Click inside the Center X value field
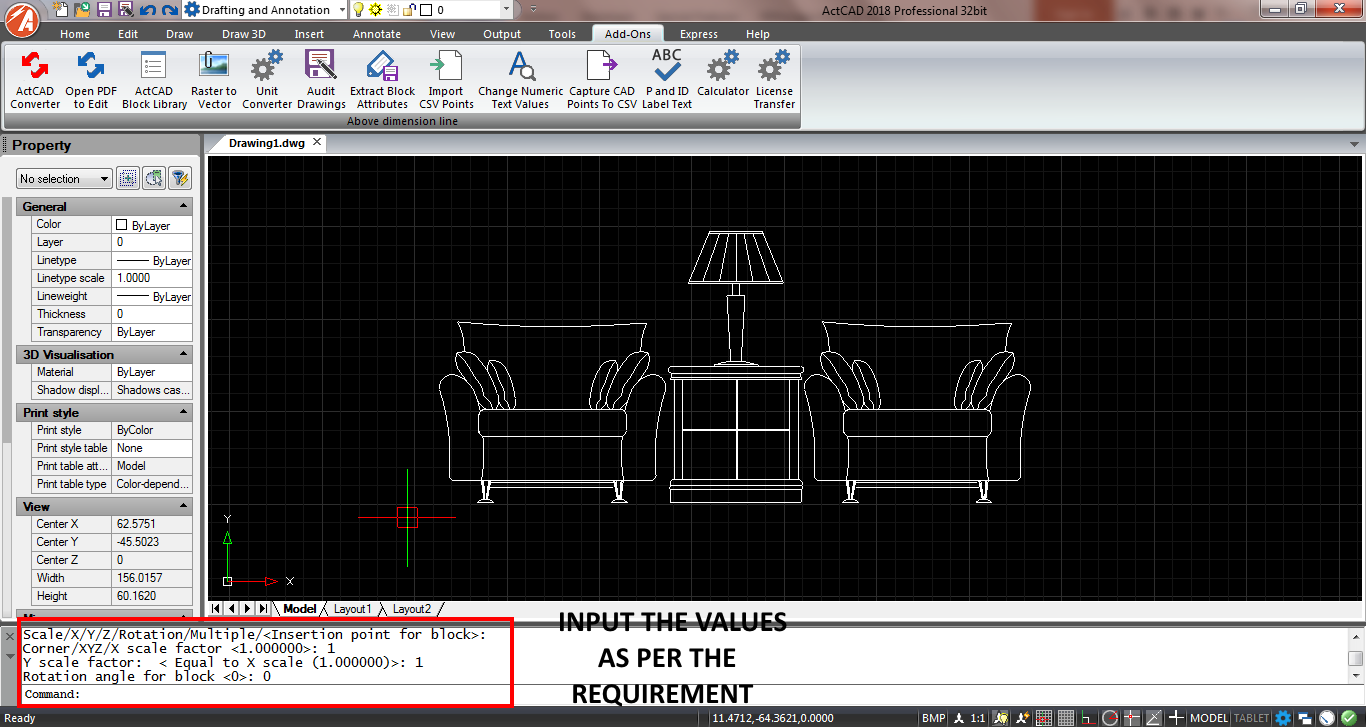The image size is (1366, 727). click(152, 523)
